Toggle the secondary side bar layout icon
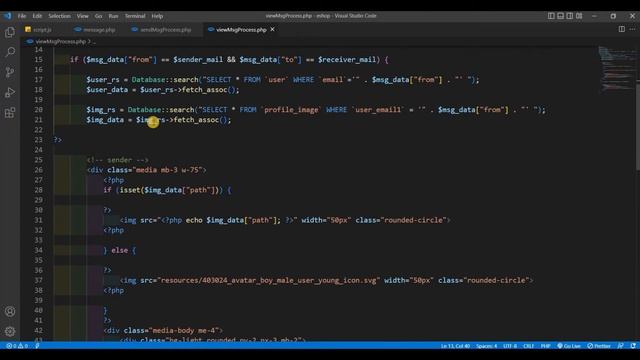The image size is (640, 360). [570, 16]
